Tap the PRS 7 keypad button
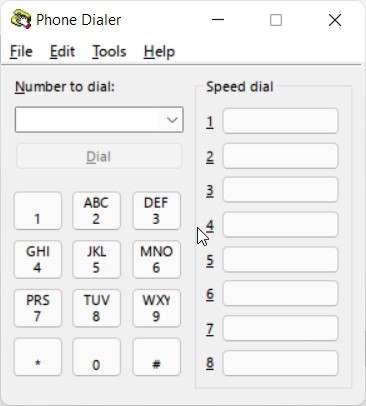Image resolution: width=366 pixels, height=406 pixels. [x=38, y=308]
